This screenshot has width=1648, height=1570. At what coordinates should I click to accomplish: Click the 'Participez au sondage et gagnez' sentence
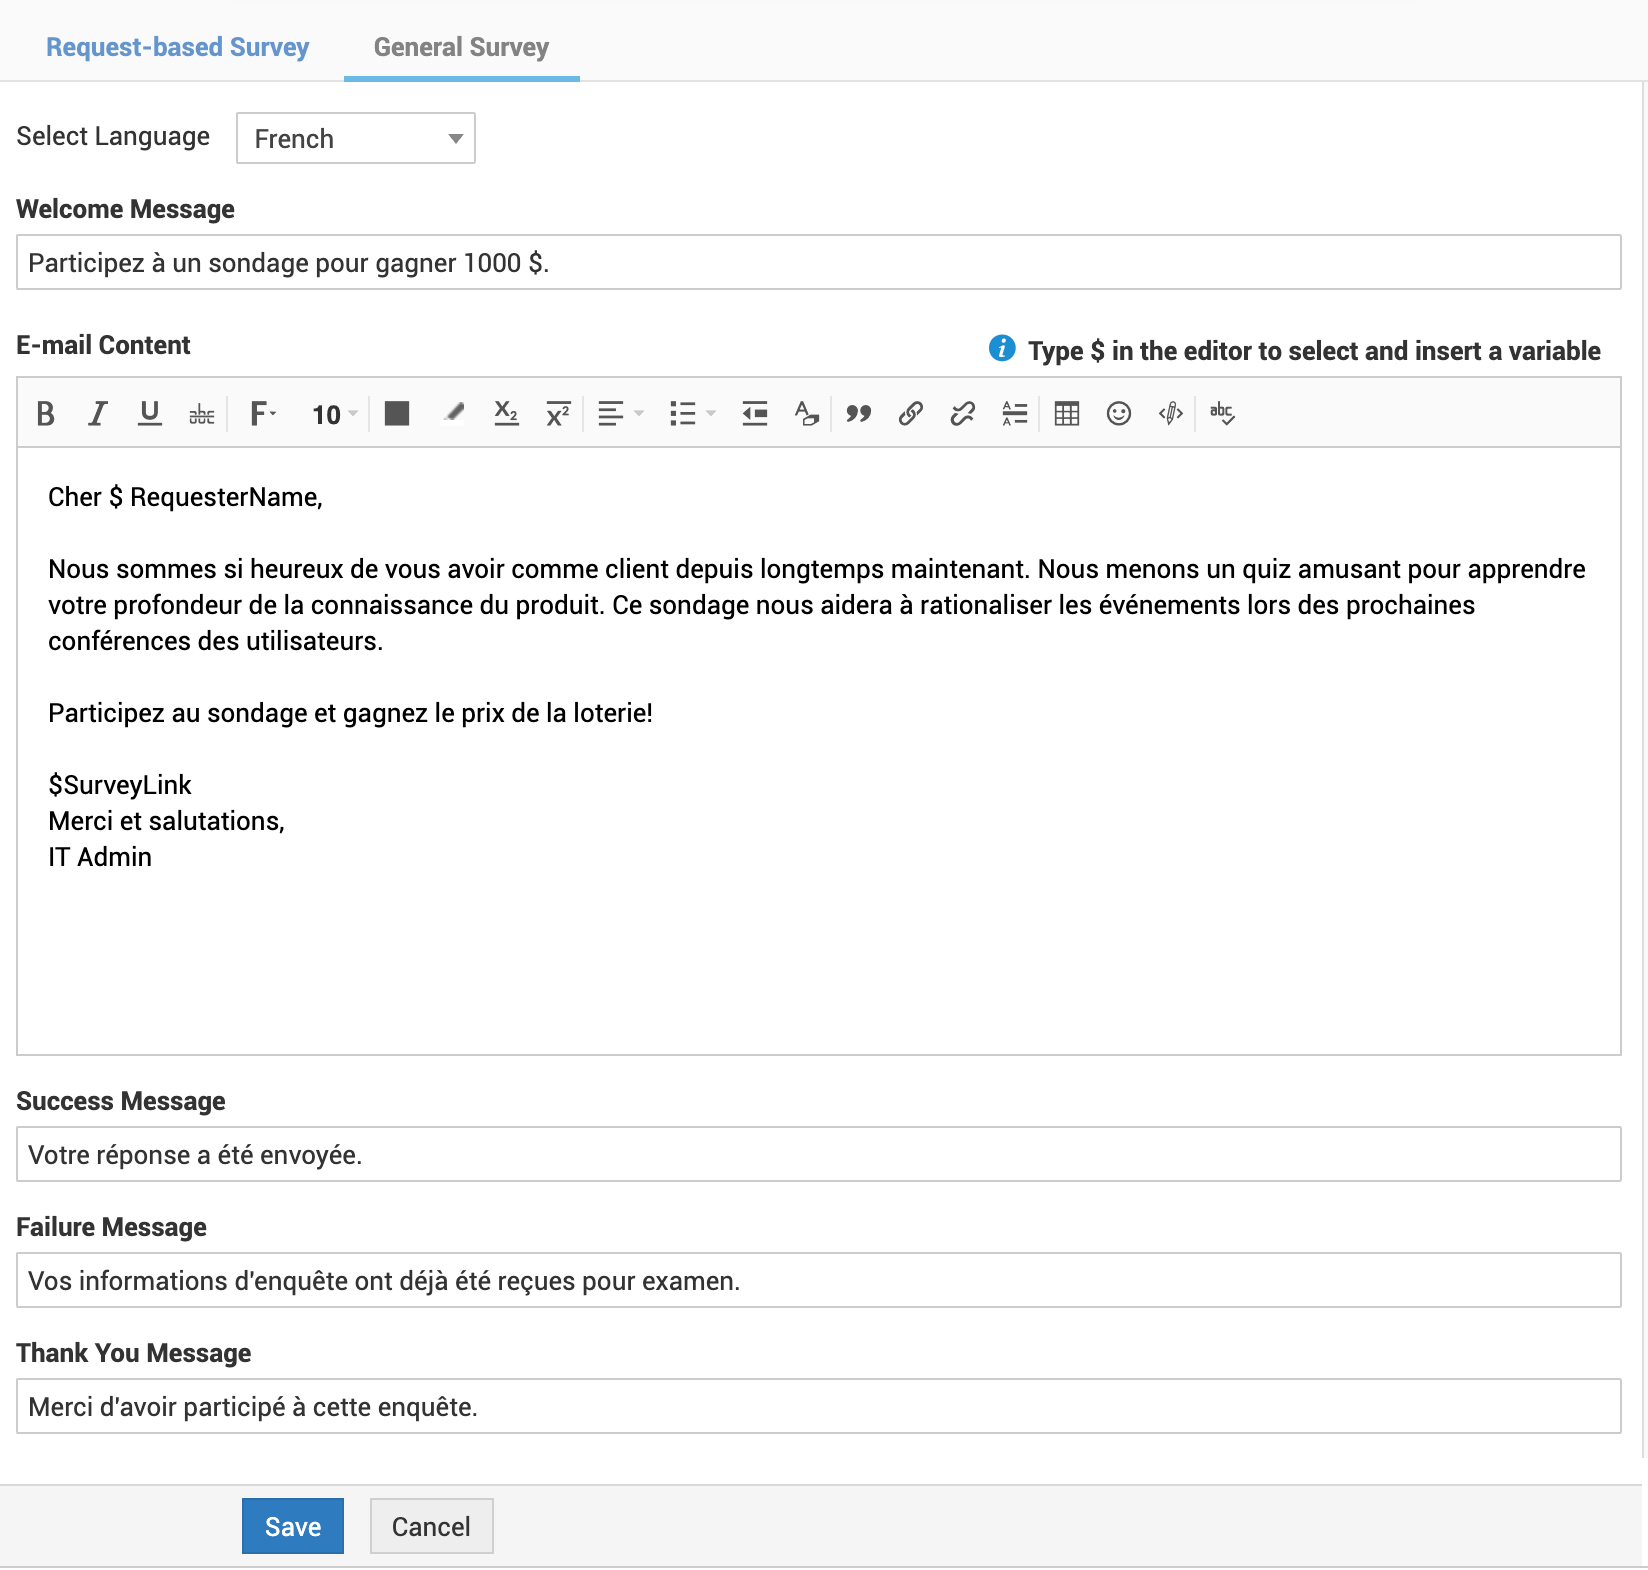[x=350, y=713]
